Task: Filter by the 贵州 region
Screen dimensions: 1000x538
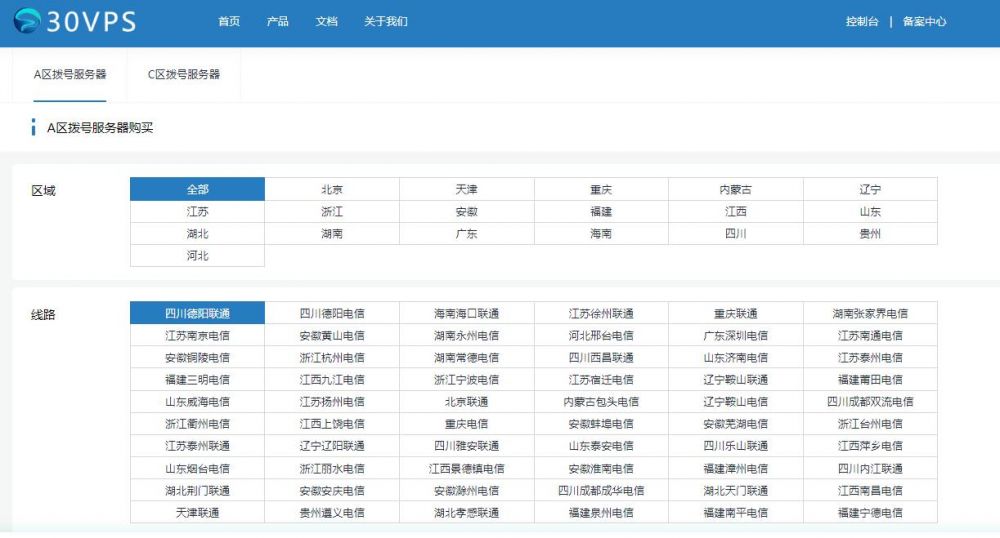Action: pos(870,234)
